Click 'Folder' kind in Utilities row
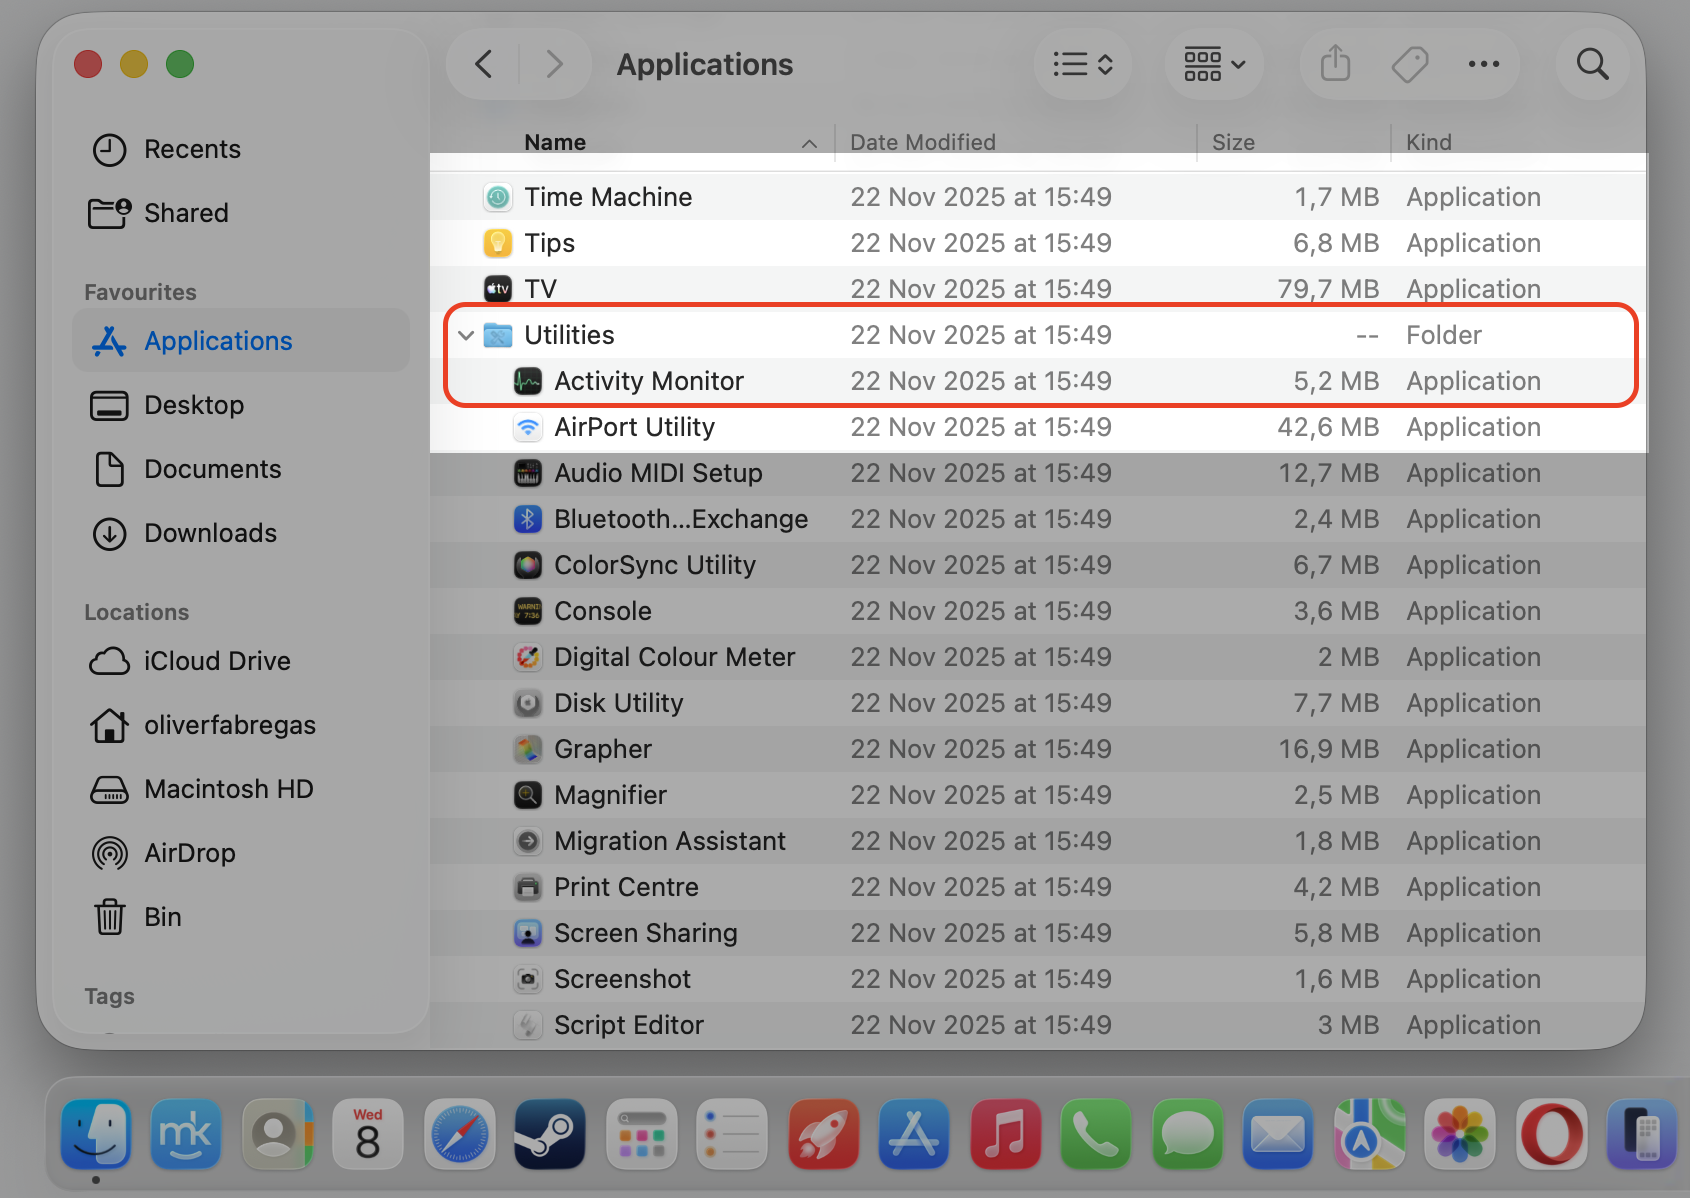Screen dimensions: 1690x1198 (x=1443, y=335)
